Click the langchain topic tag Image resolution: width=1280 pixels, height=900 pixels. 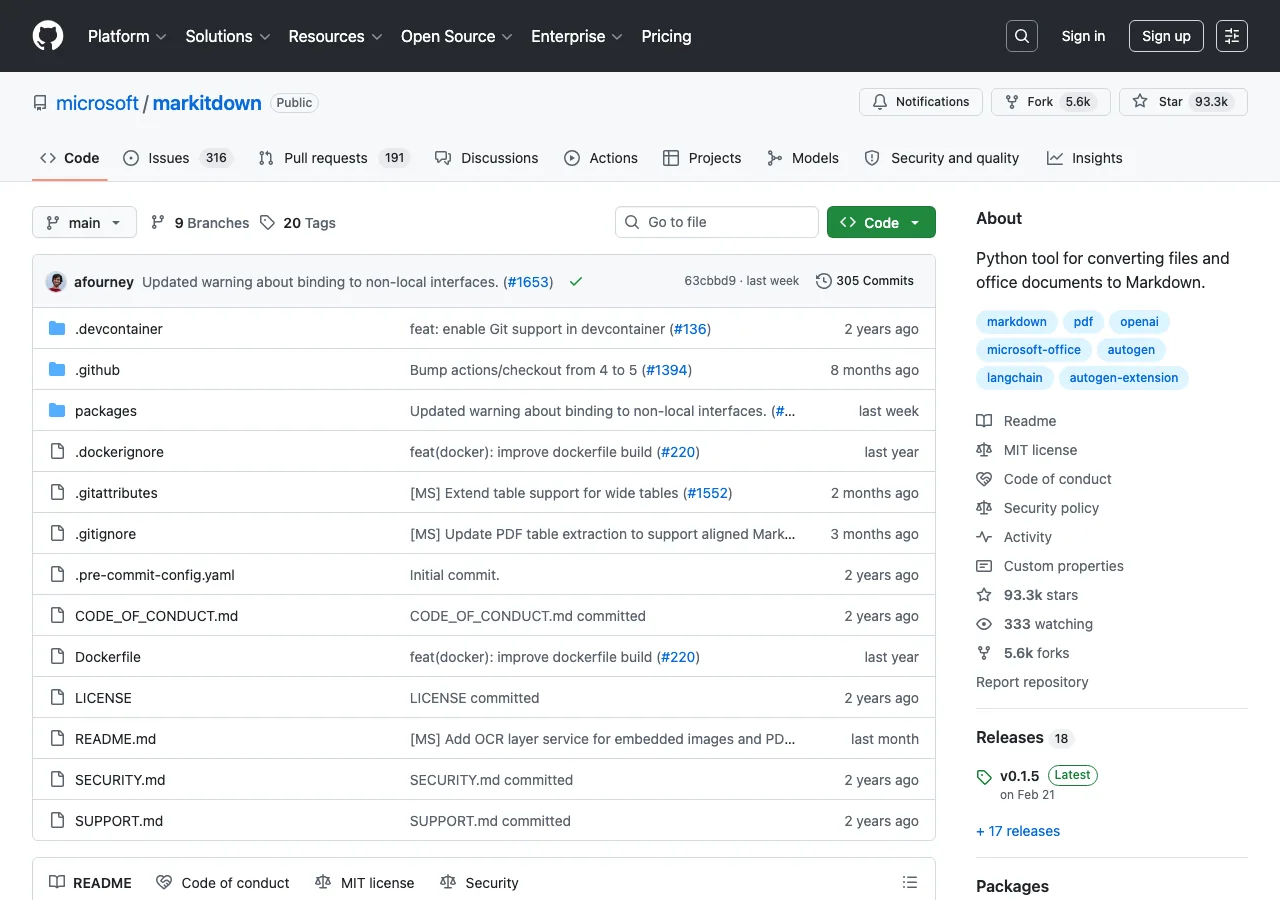click(x=1014, y=378)
